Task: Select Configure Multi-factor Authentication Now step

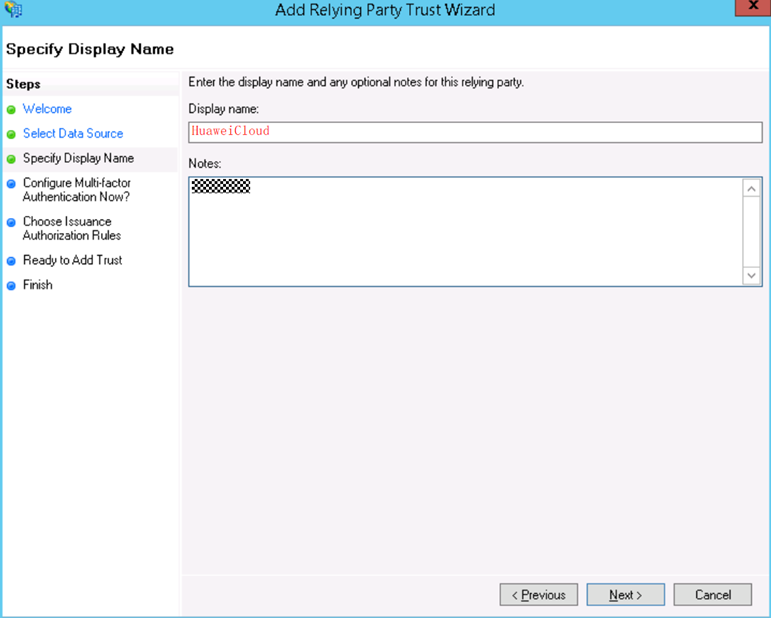Action: pyautogui.click(x=77, y=190)
